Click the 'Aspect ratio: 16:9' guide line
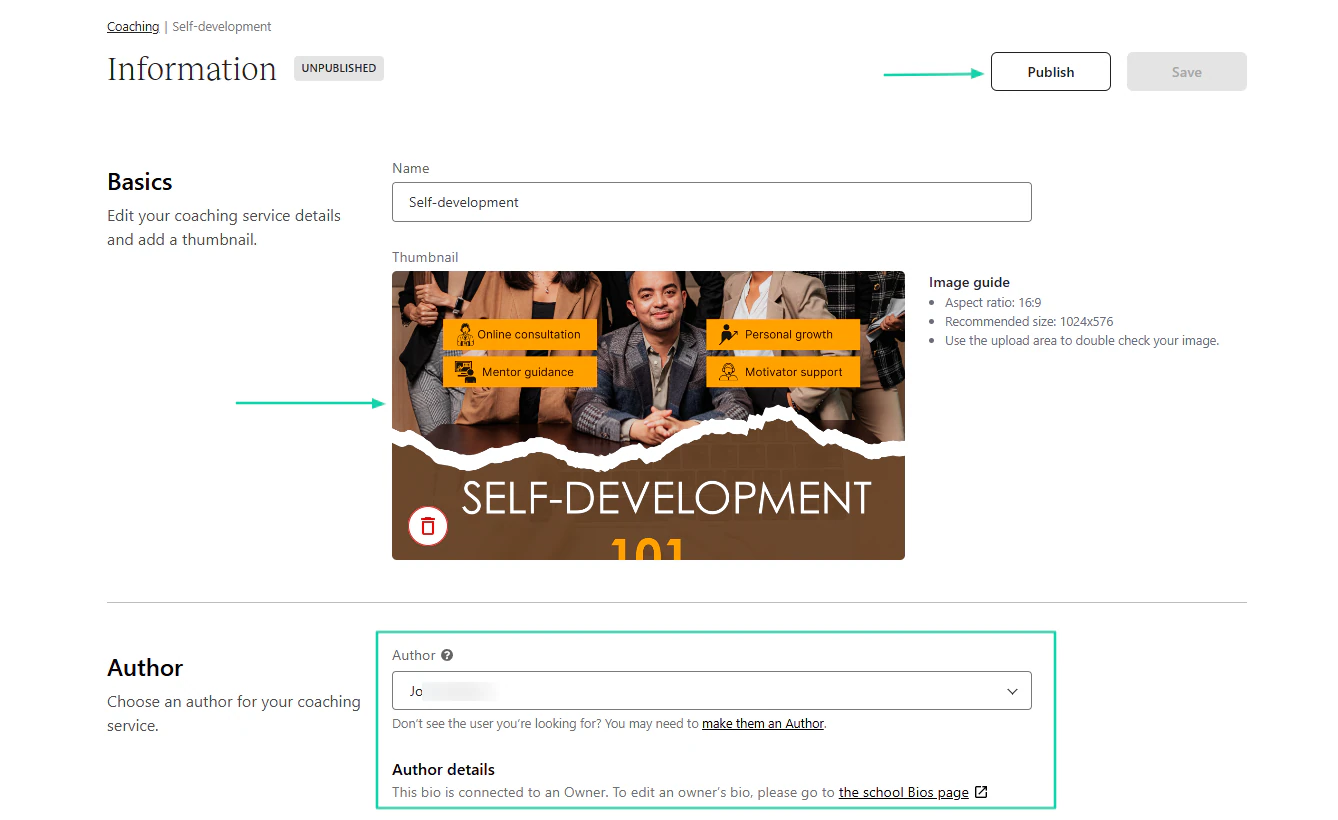1338x820 pixels. (993, 302)
